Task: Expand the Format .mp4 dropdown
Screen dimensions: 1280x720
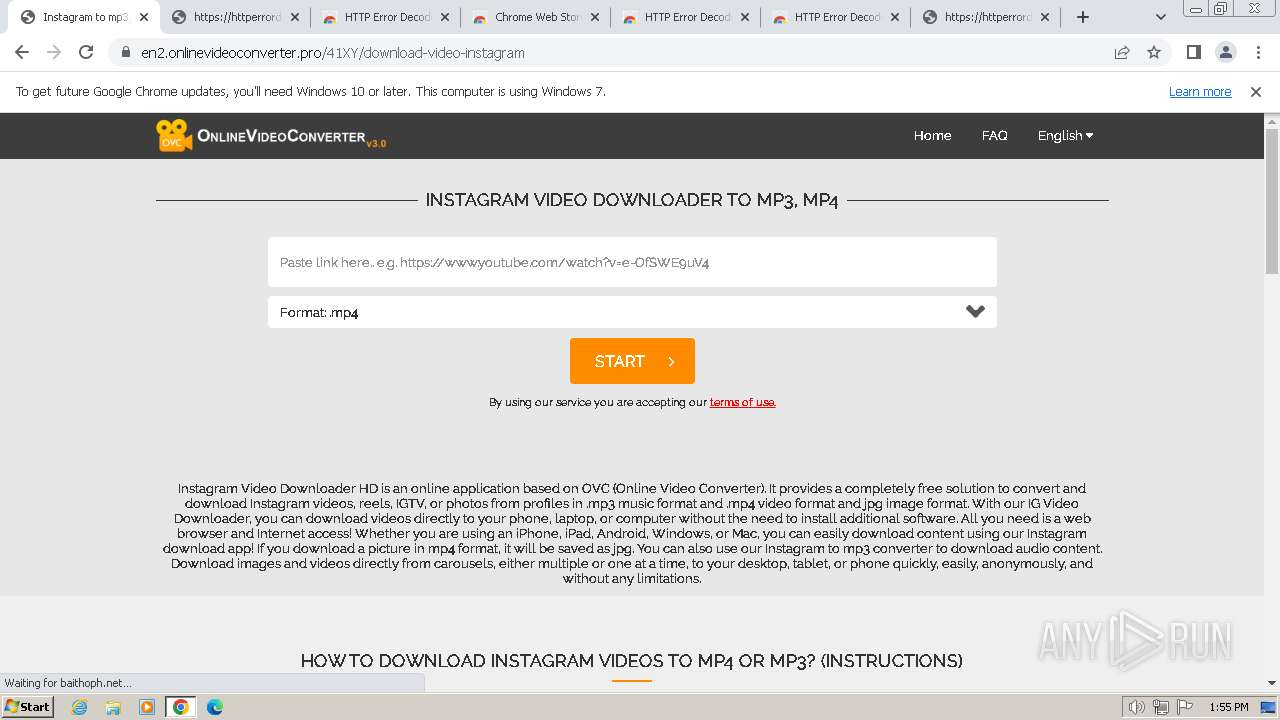Action: click(x=632, y=312)
